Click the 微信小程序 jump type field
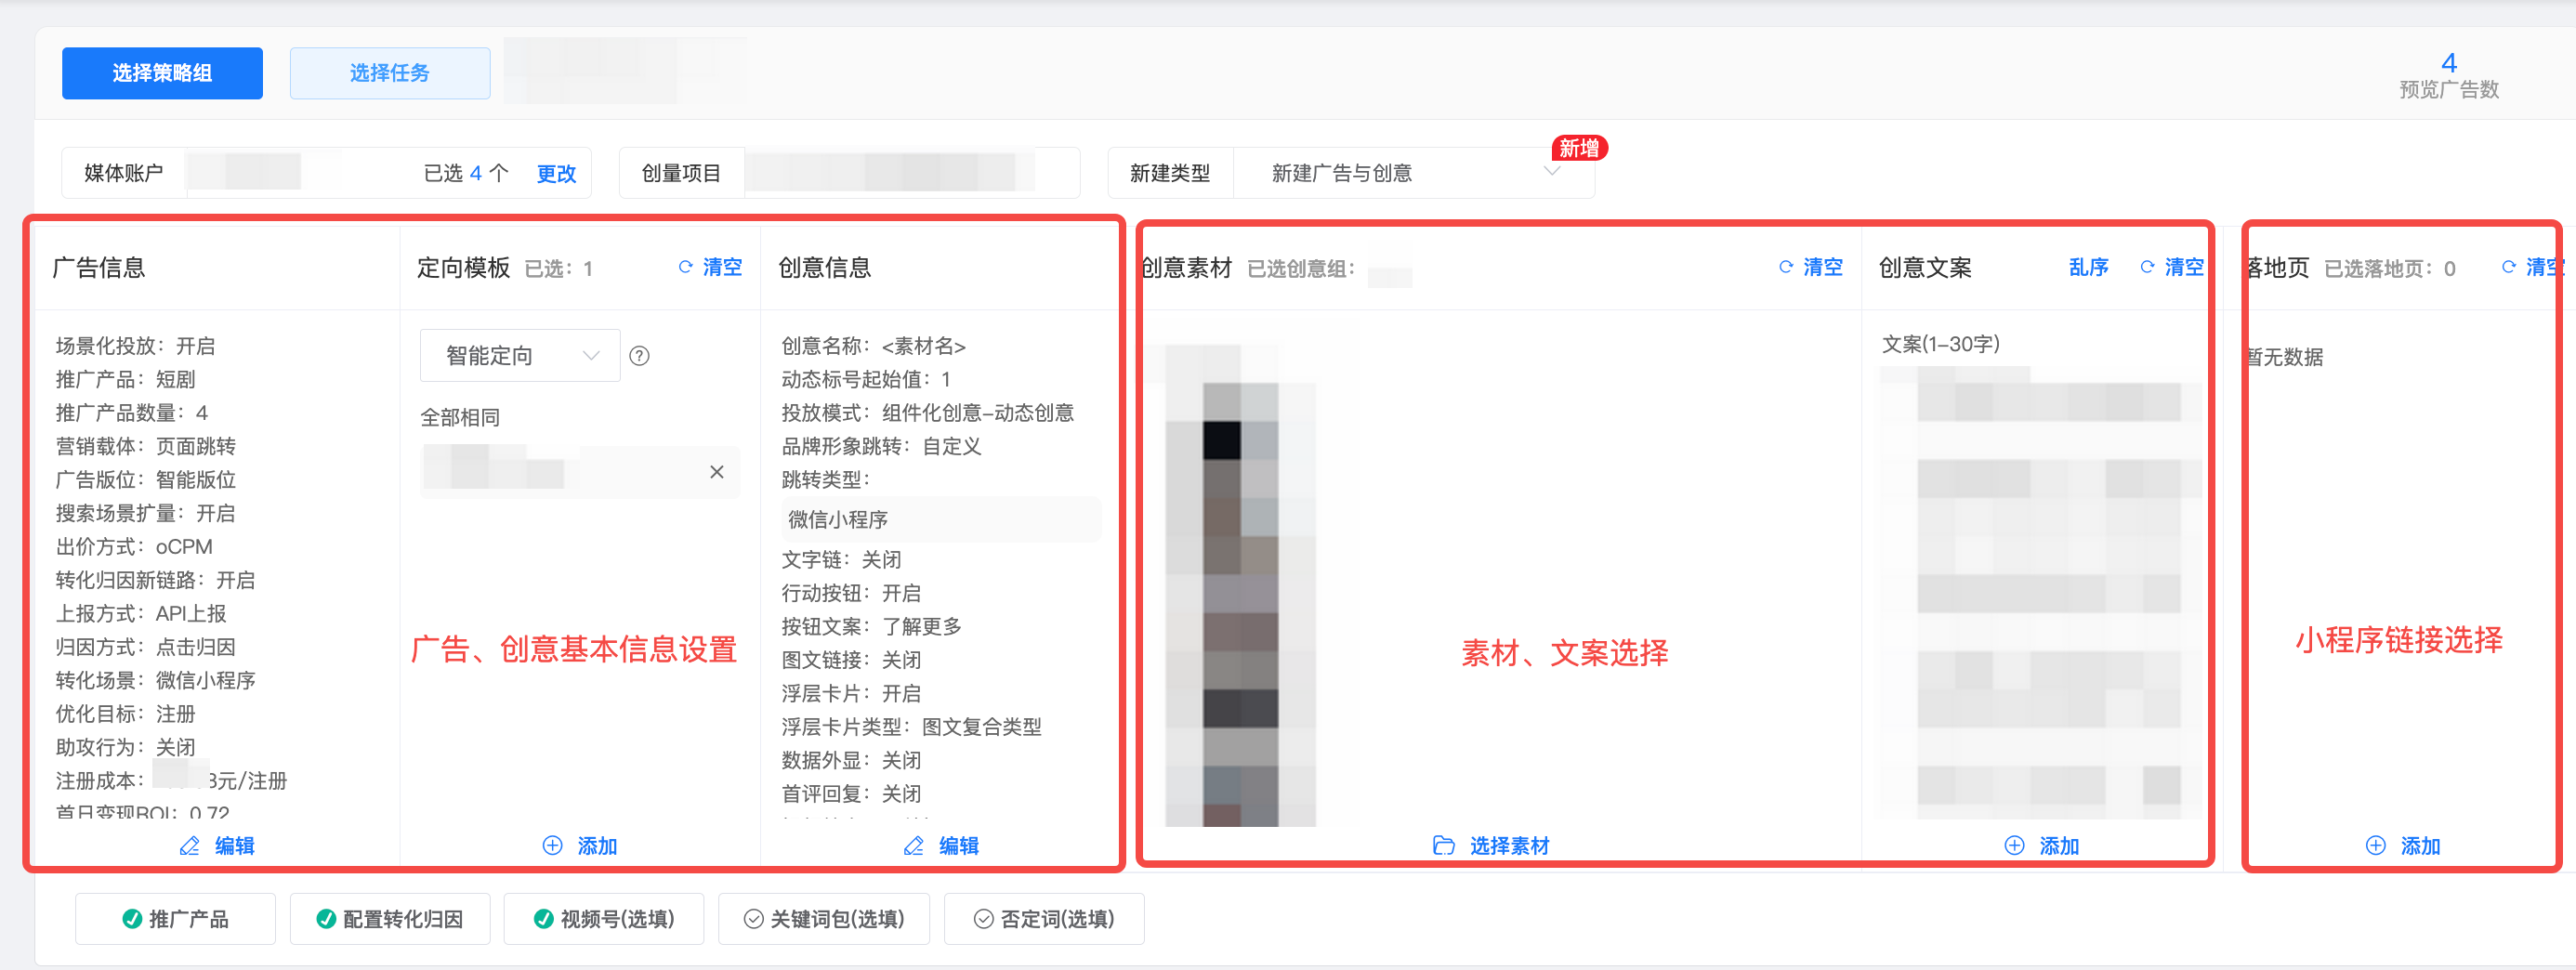The width and height of the screenshot is (2576, 970). (940, 520)
